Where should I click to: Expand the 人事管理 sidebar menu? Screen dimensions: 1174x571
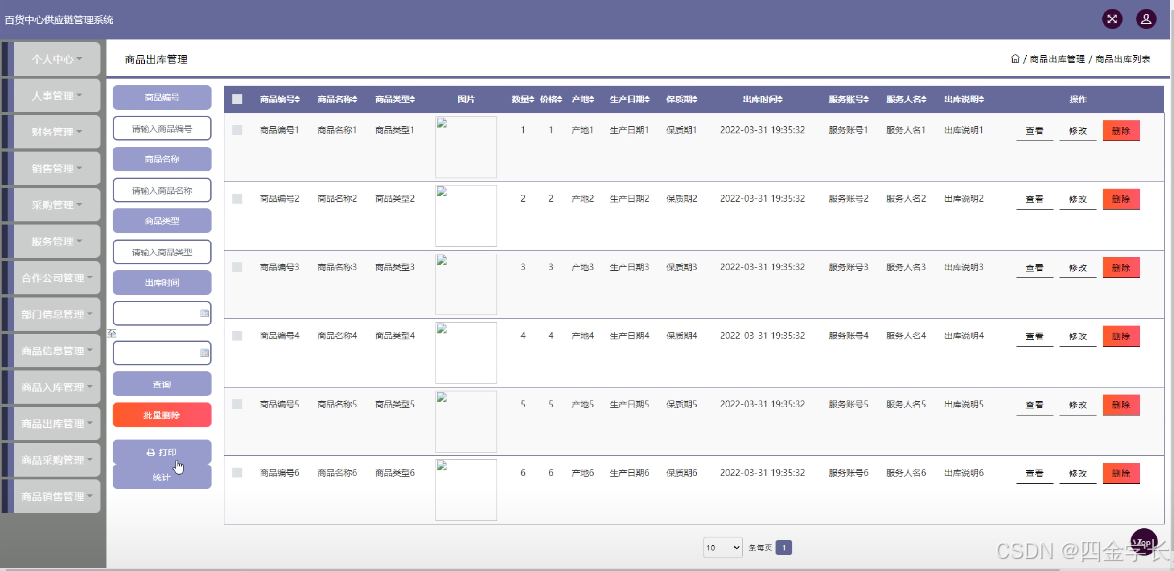[x=57, y=95]
